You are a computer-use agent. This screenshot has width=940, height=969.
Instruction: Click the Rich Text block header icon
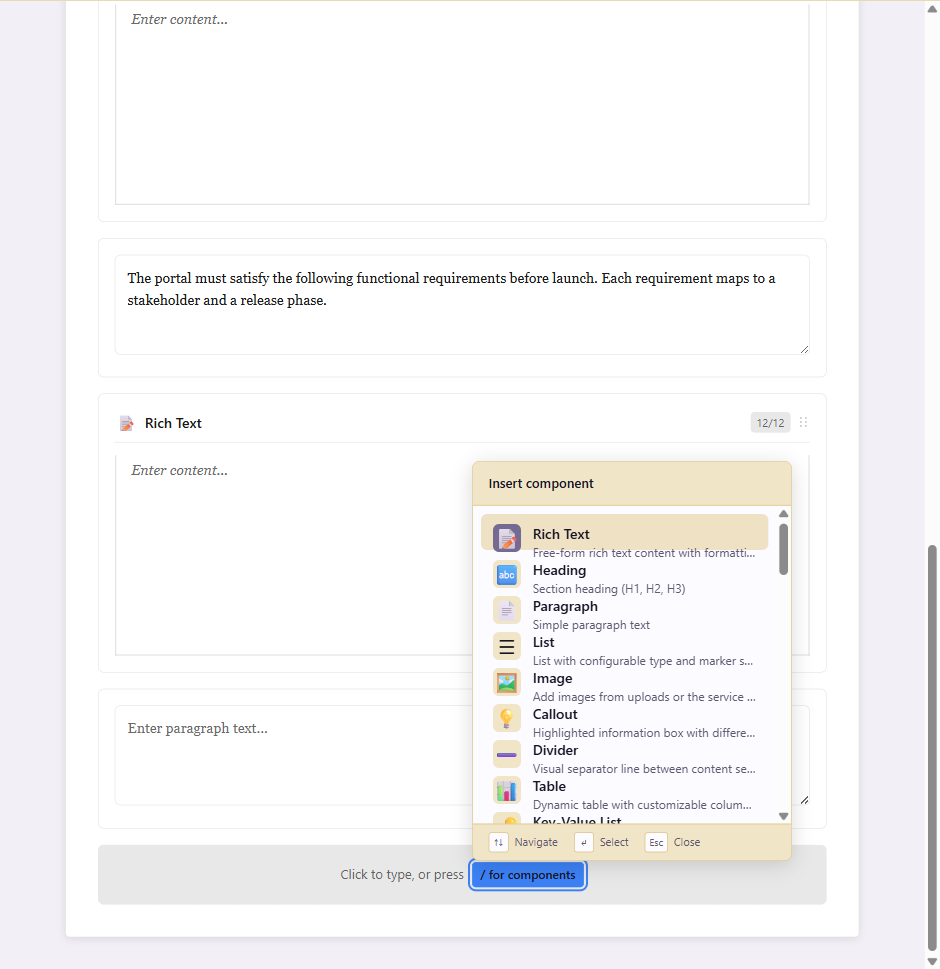pos(127,423)
